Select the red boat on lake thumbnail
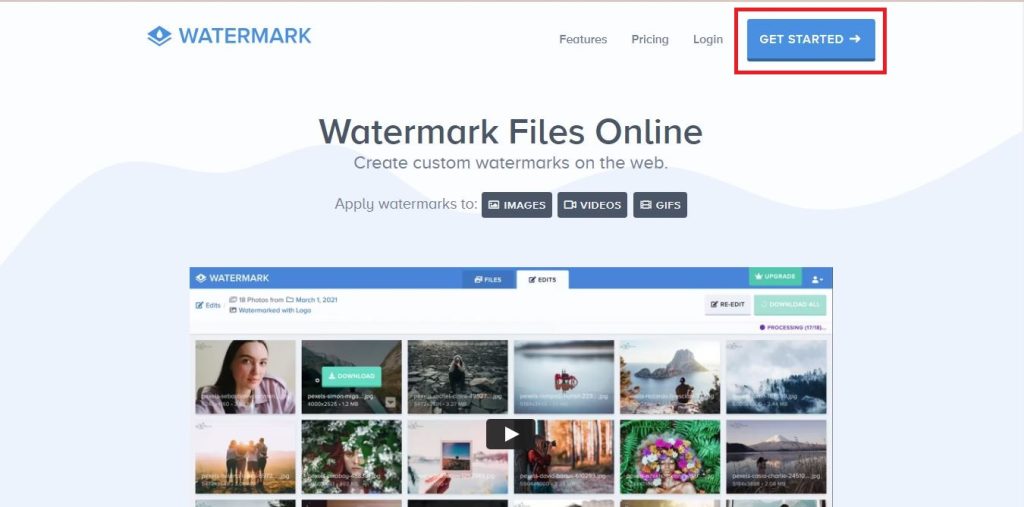The image size is (1024, 507). [564, 376]
